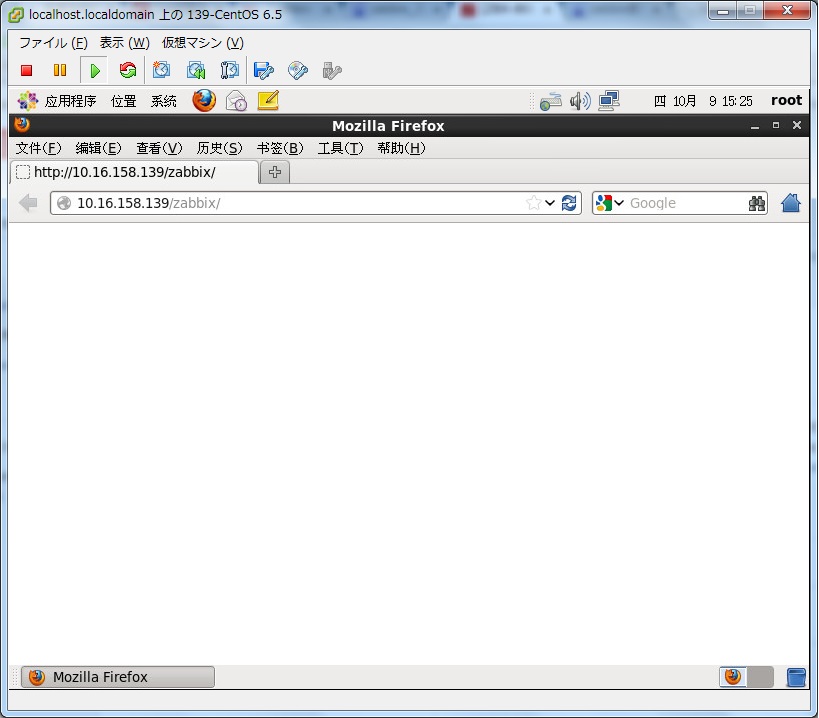819x718 pixels.
Task: Take a VM snapshot icon
Action: tap(161, 70)
